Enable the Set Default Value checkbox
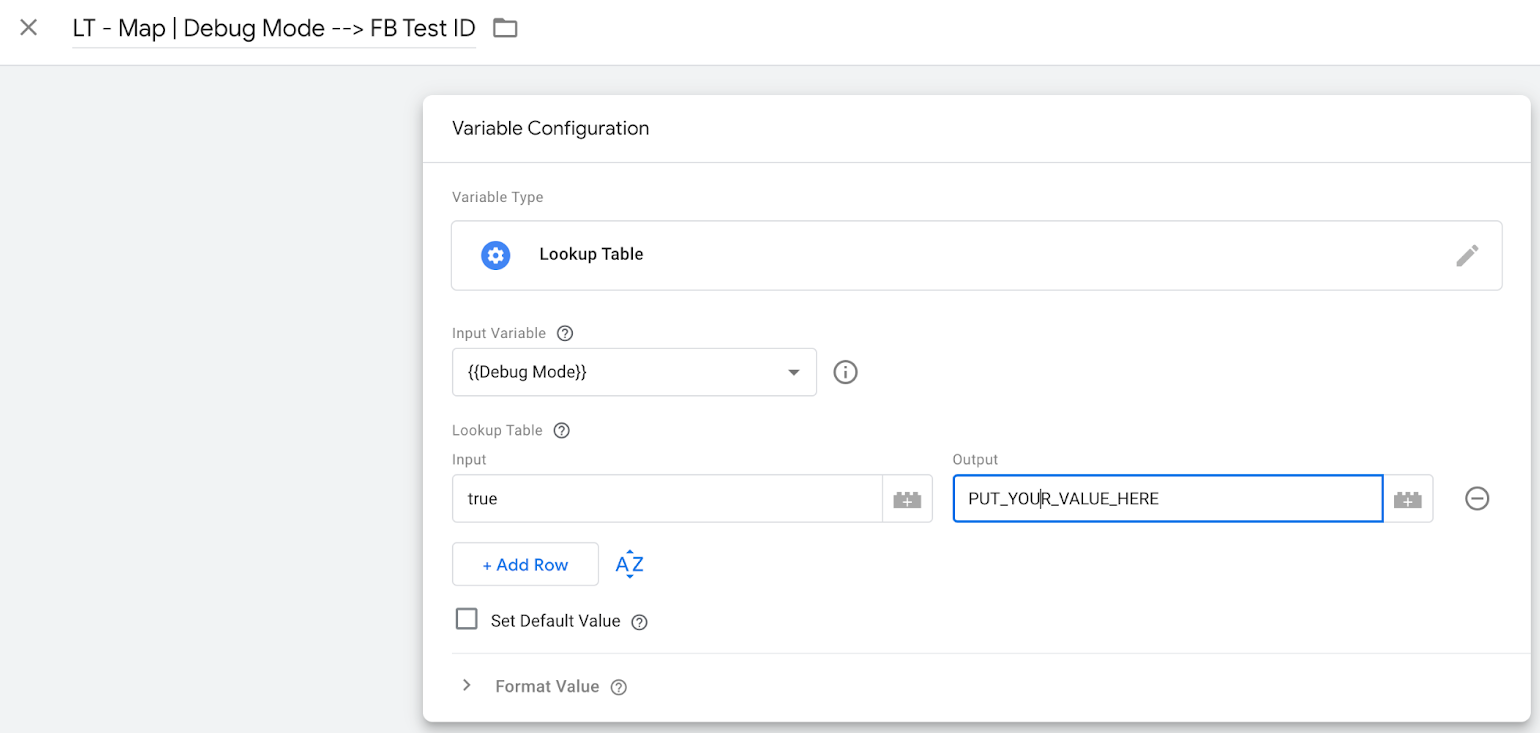Screen dimensions: 1540x733 [466, 619]
